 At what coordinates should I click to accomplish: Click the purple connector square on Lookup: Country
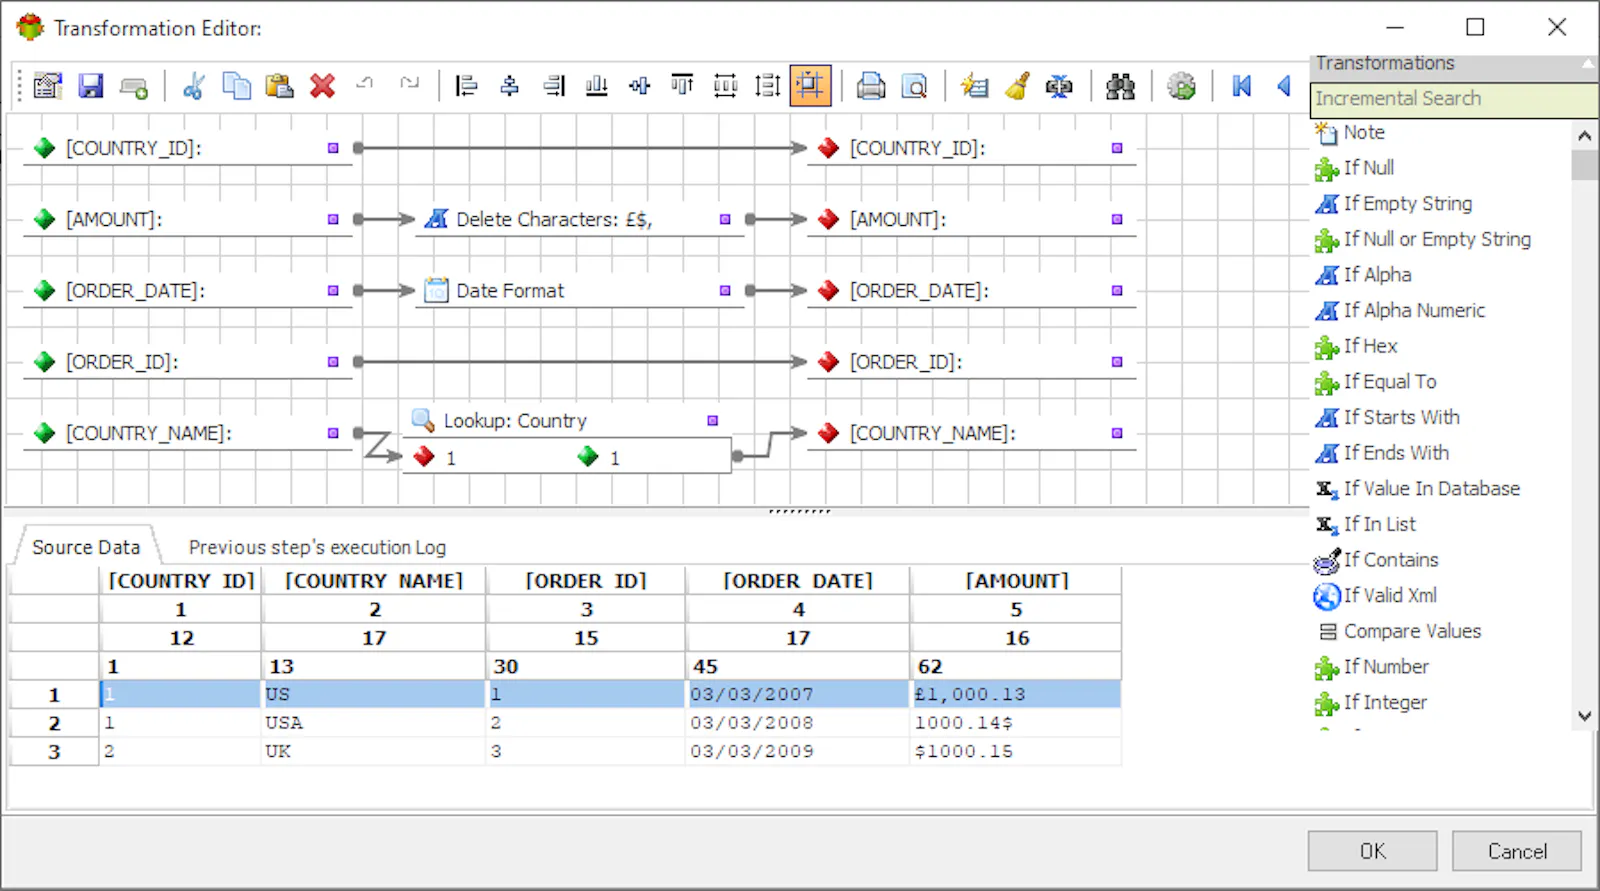pyautogui.click(x=713, y=421)
